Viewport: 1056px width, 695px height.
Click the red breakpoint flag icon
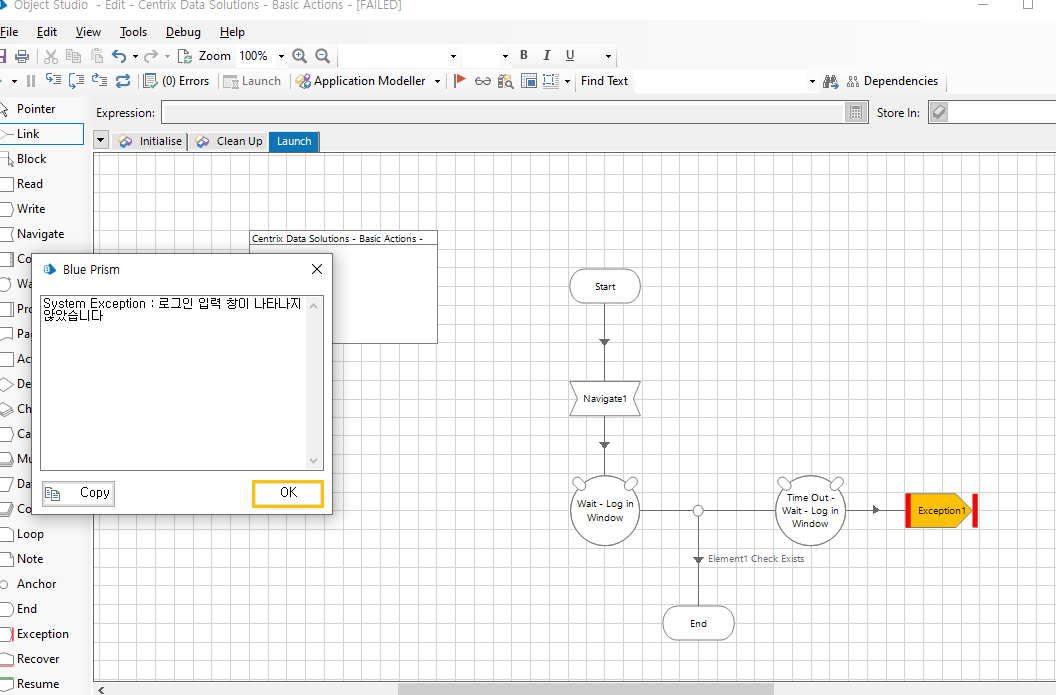tap(460, 81)
